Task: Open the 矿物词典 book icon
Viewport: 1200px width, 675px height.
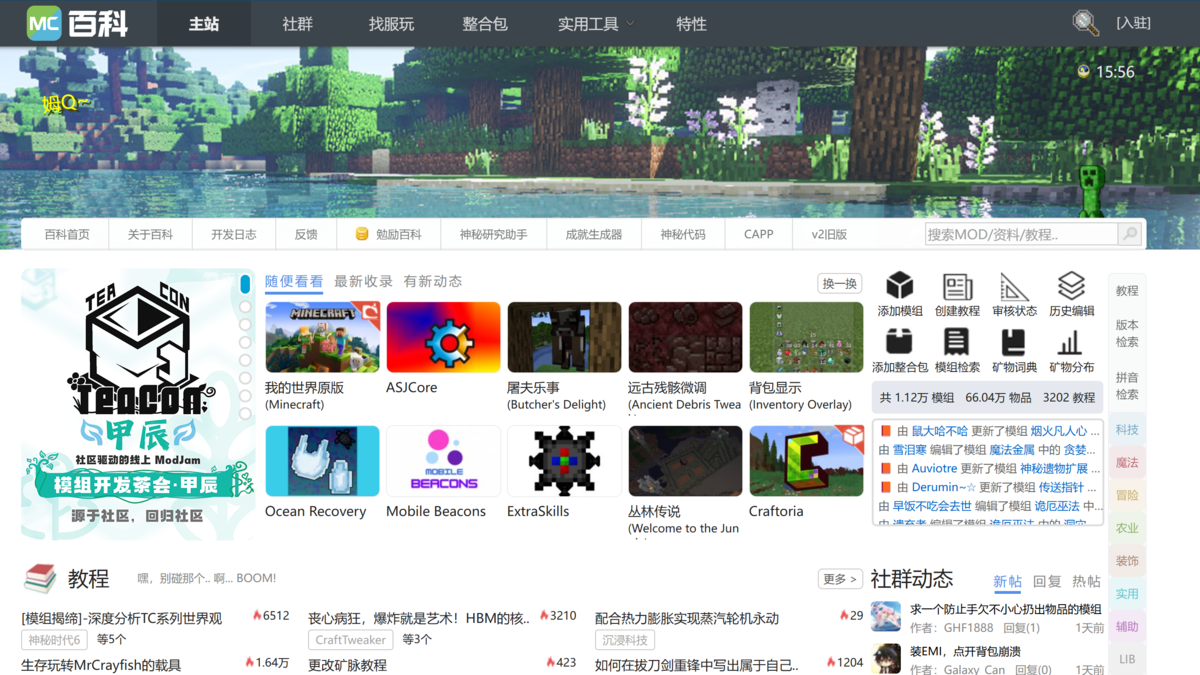Action: (1014, 342)
